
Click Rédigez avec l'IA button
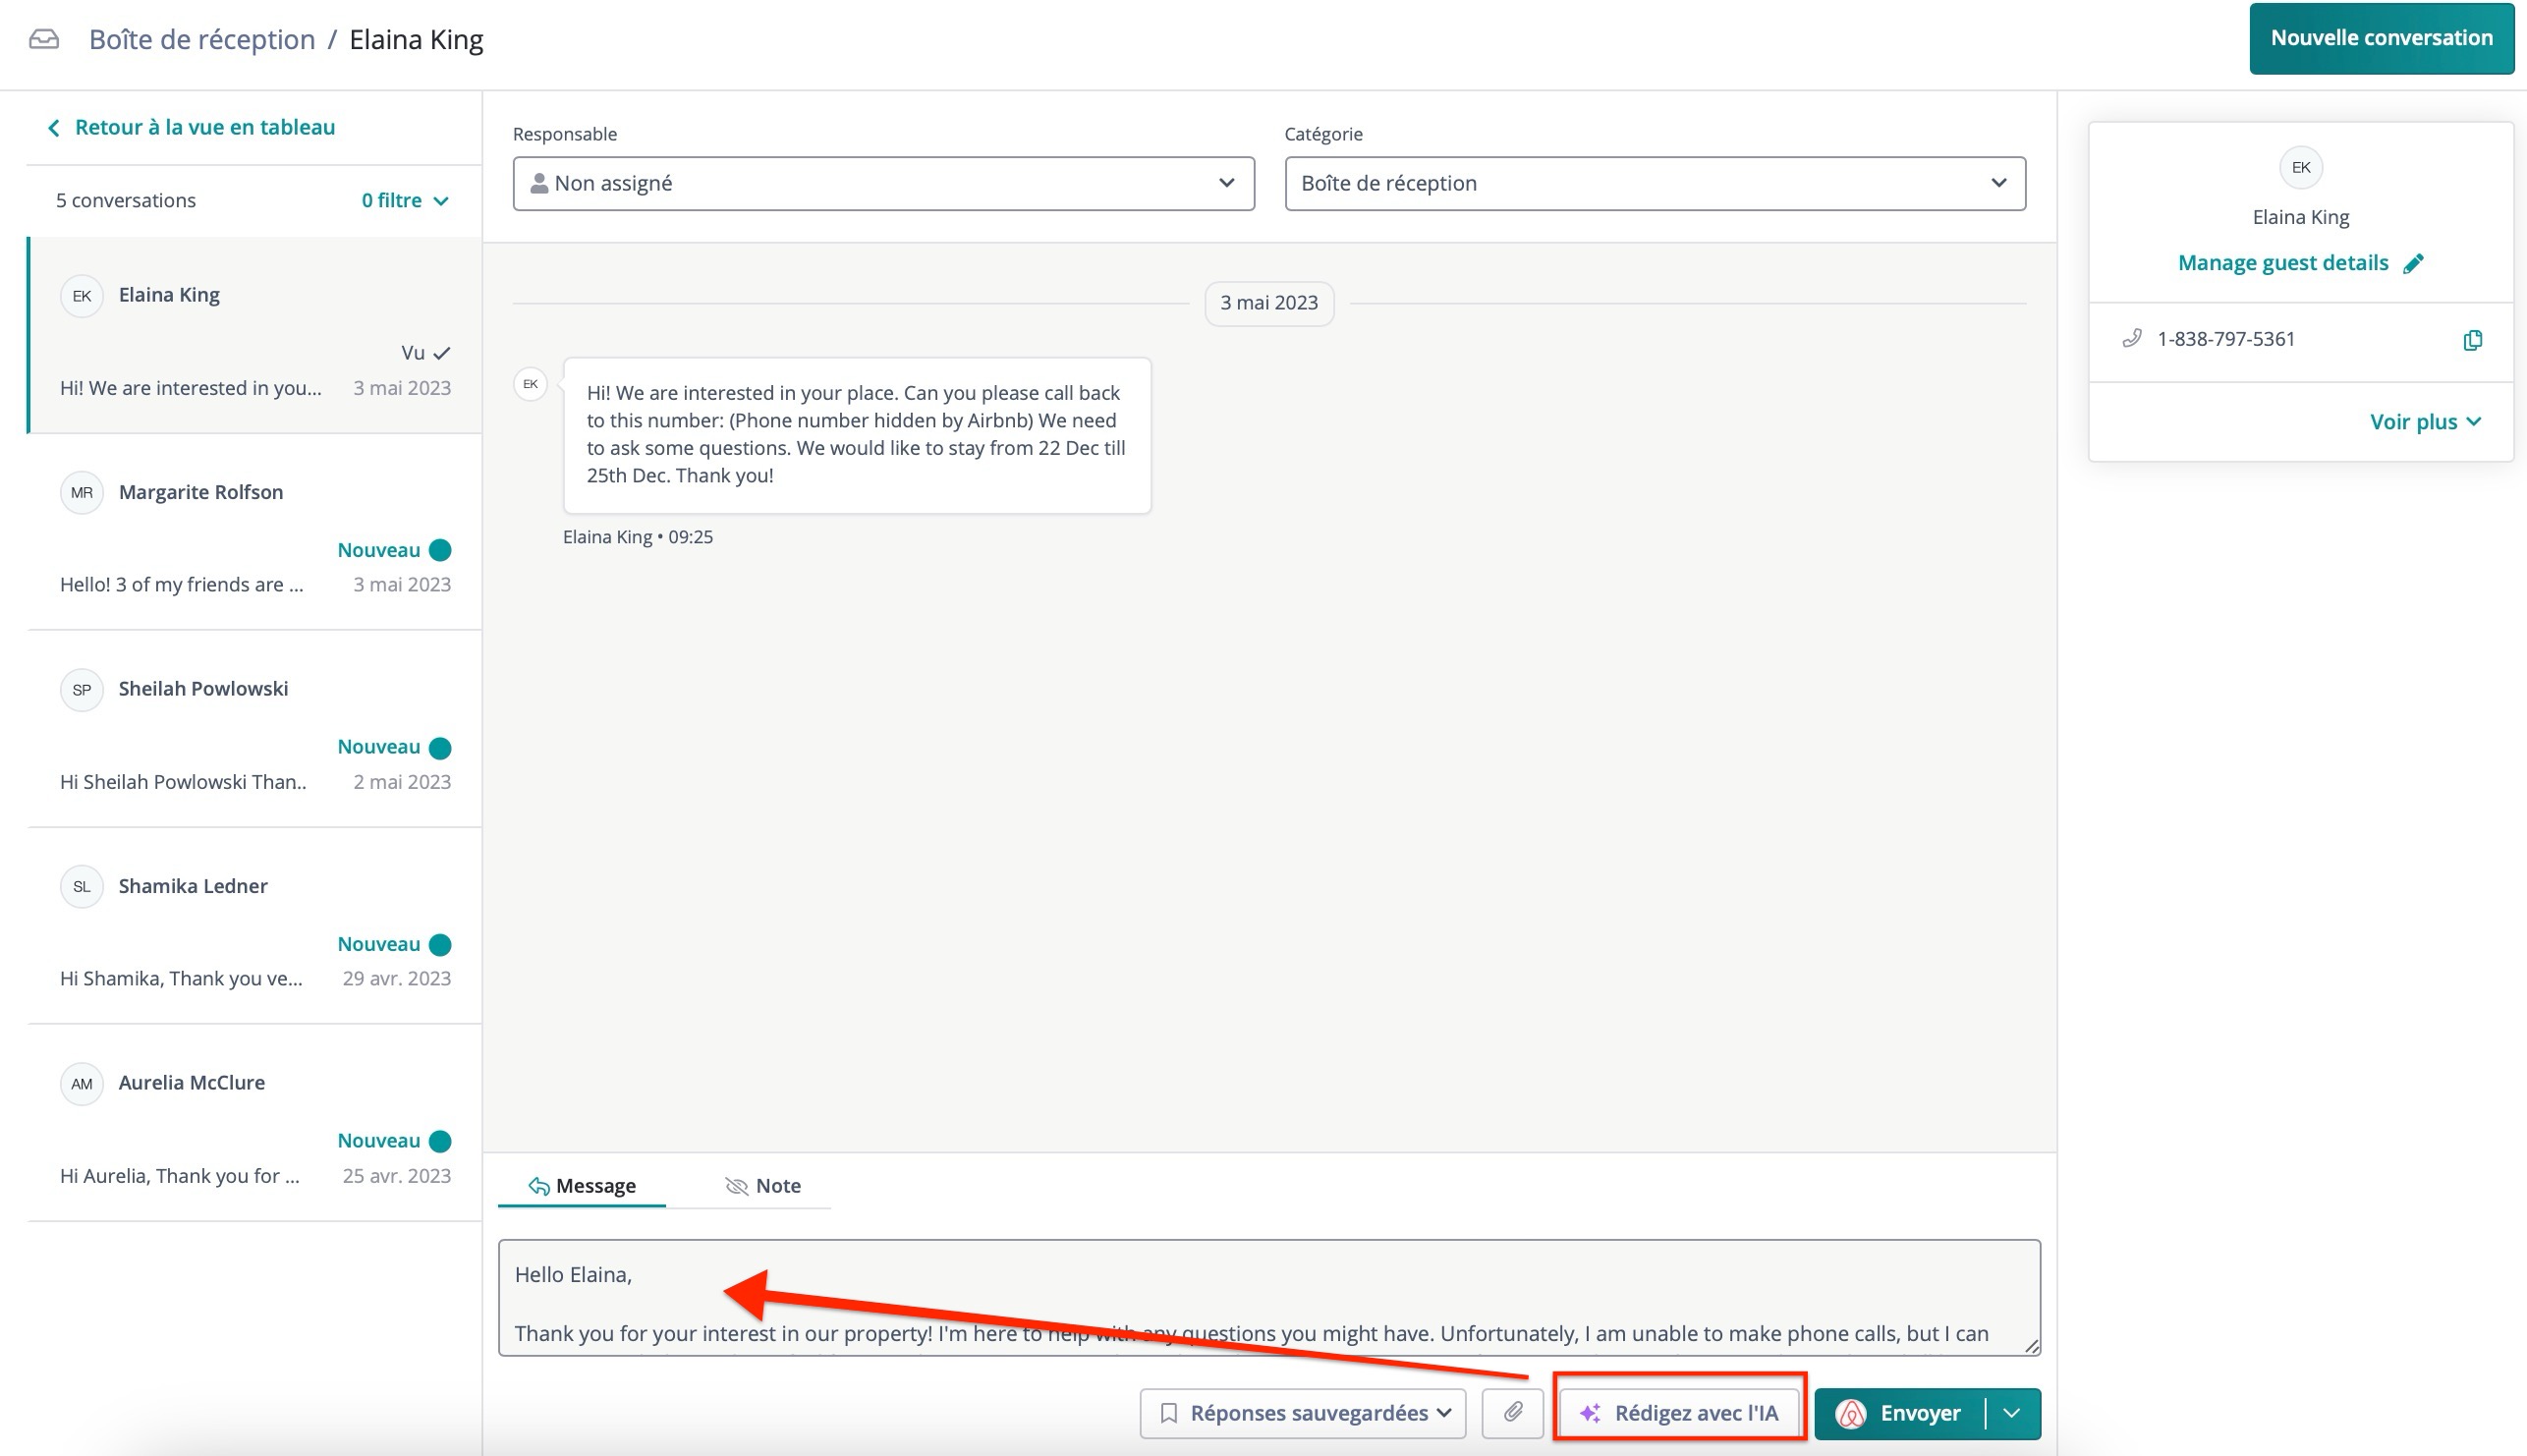[1679, 1413]
